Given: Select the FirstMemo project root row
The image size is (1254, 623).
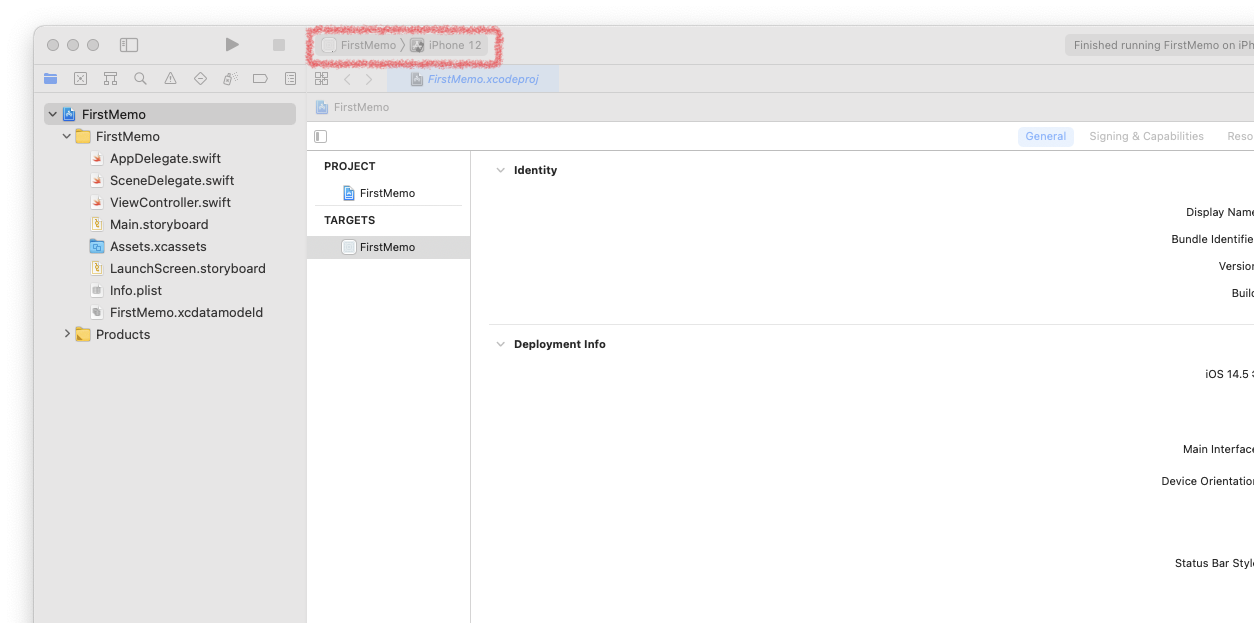Looking at the screenshot, I should click(170, 114).
